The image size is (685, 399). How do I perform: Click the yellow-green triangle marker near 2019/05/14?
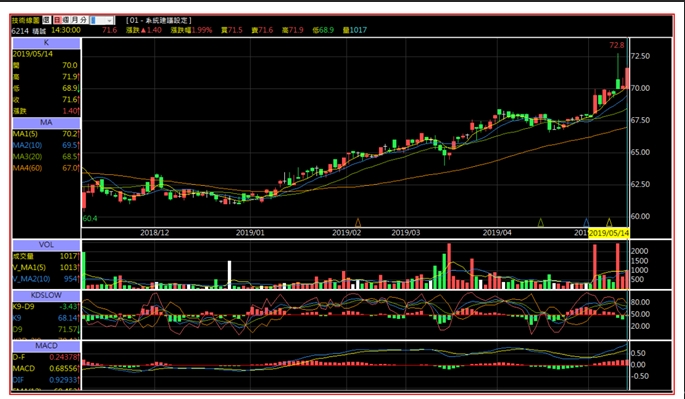tap(609, 223)
